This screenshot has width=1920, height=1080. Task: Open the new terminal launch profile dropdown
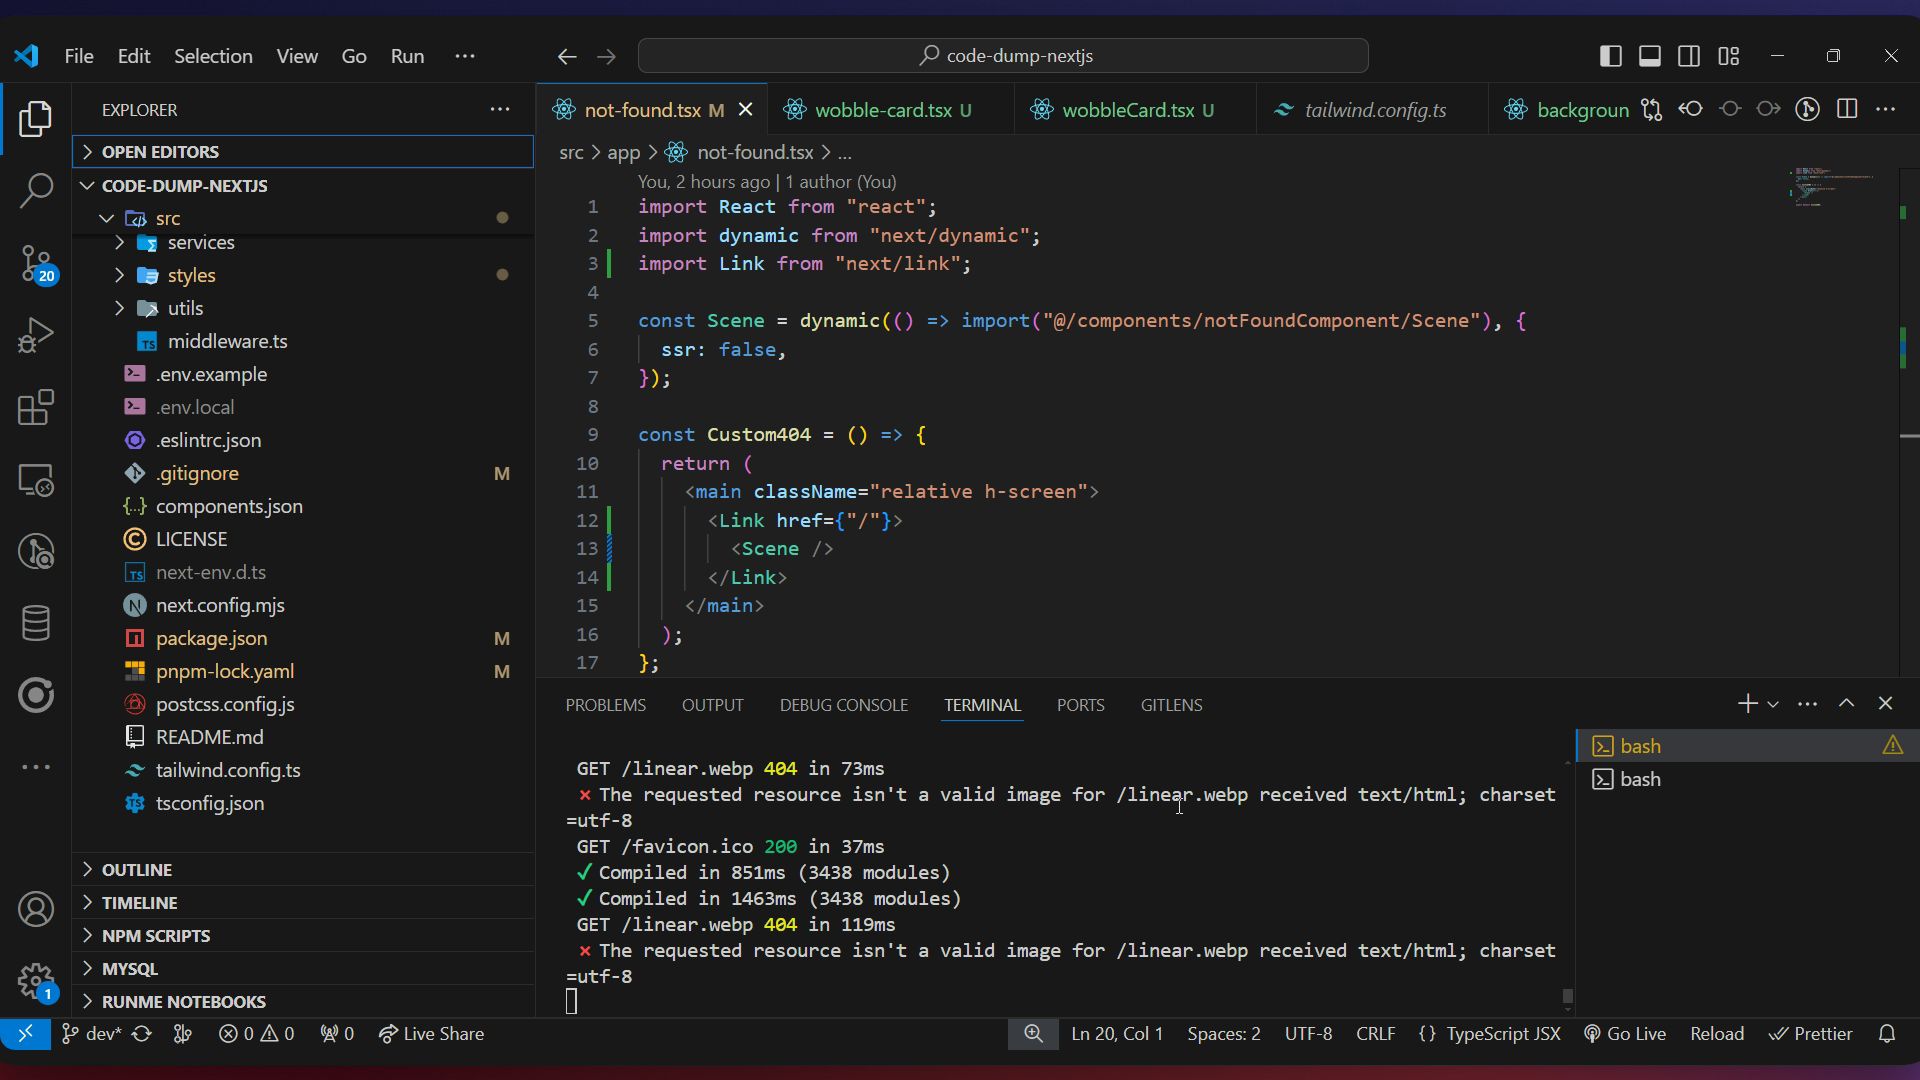[1773, 705]
